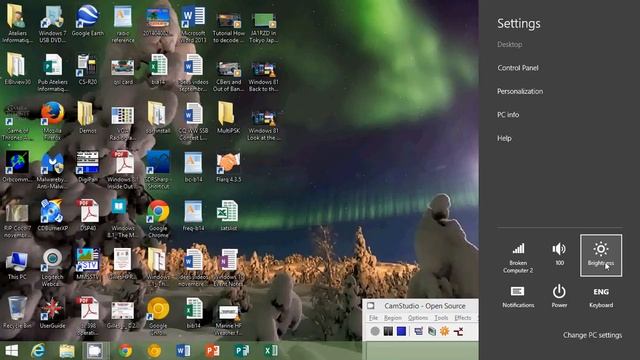Click the blue Stop button in CamStudio
The width and height of the screenshot is (640, 360).
(x=401, y=331)
